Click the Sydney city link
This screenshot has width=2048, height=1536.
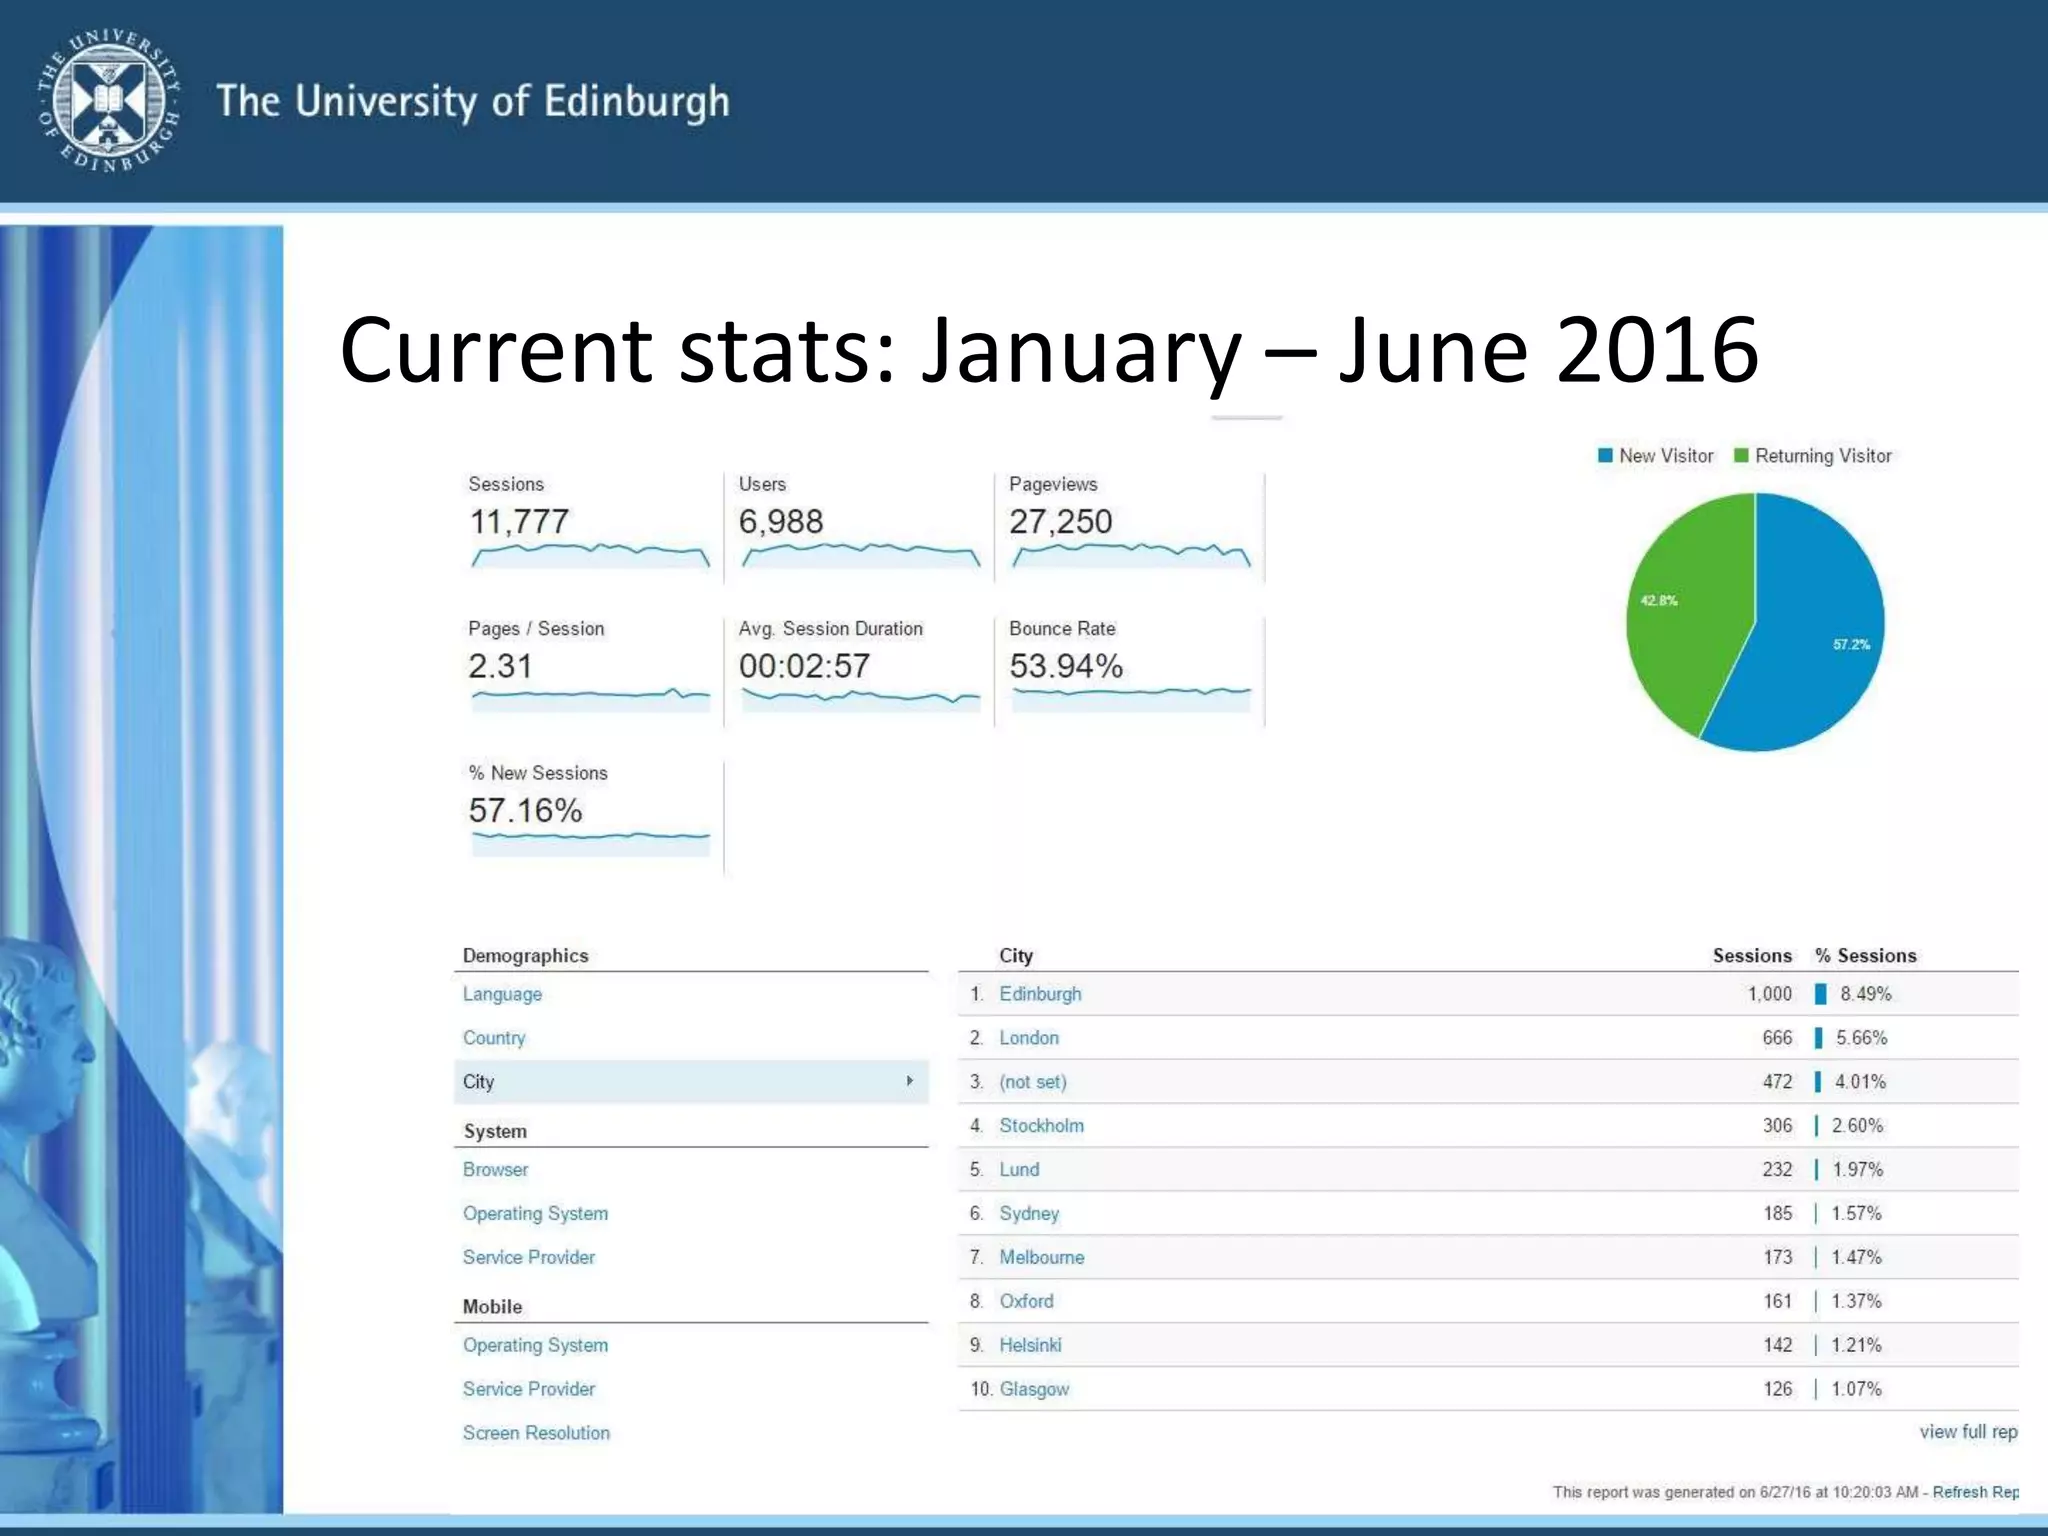click(x=1029, y=1214)
